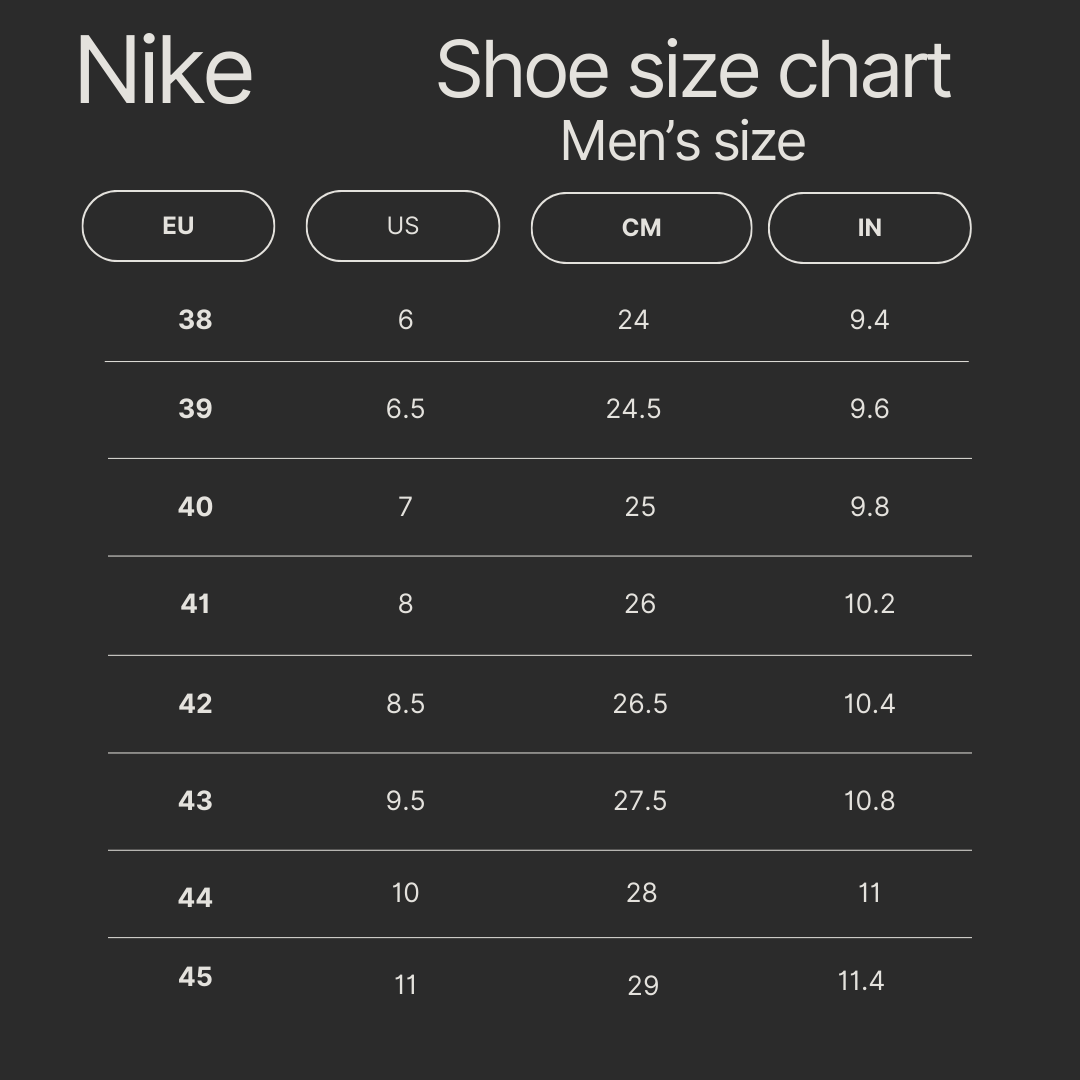Select the 10.2 inches cell
This screenshot has height=1080, width=1080.
click(869, 604)
